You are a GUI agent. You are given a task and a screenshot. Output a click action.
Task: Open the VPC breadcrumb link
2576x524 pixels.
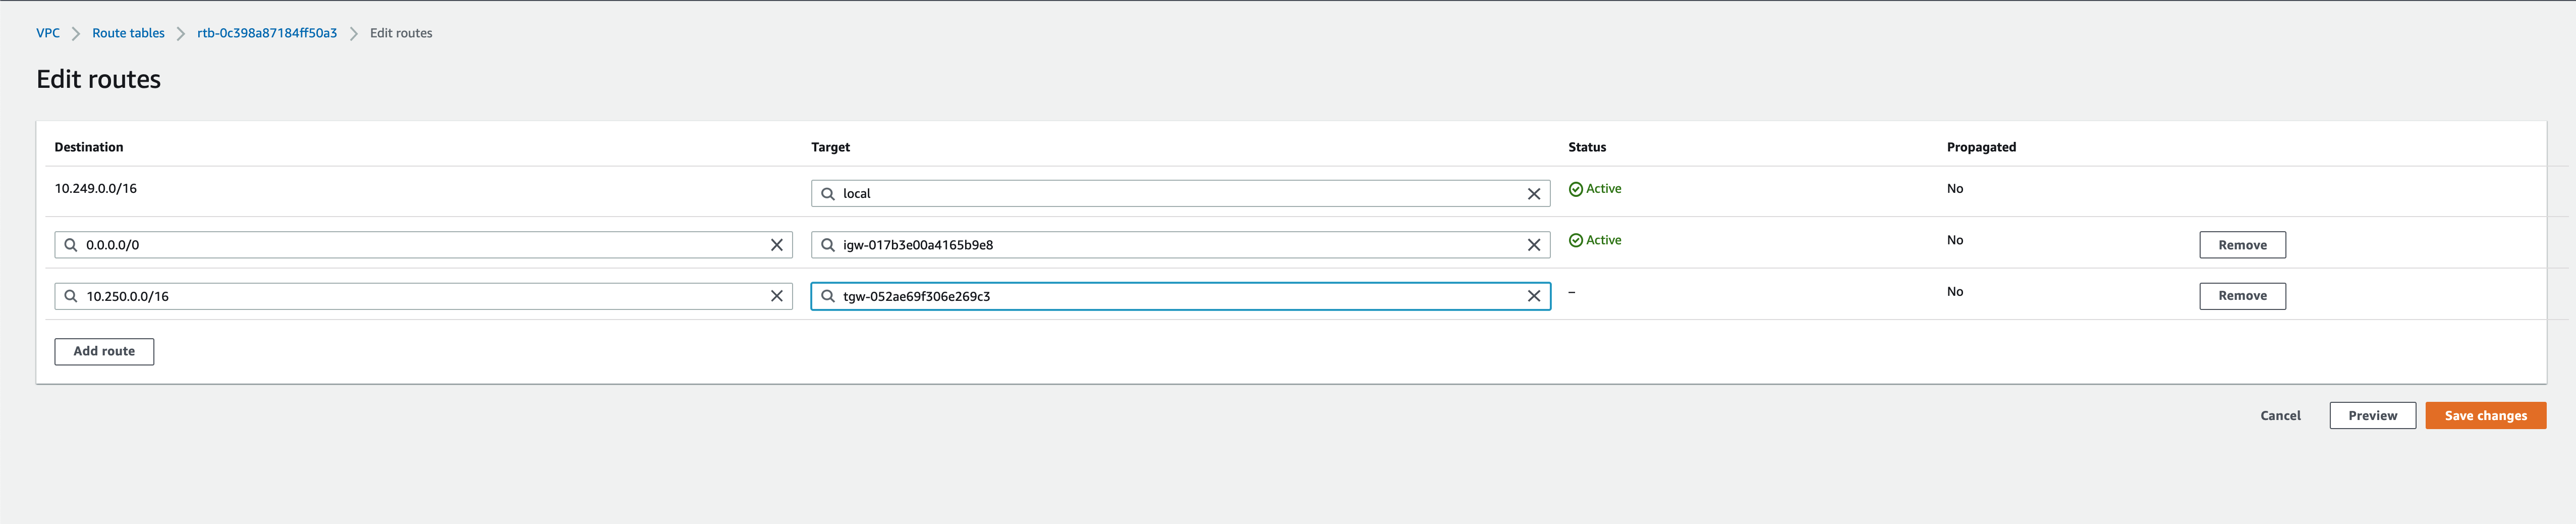point(48,33)
